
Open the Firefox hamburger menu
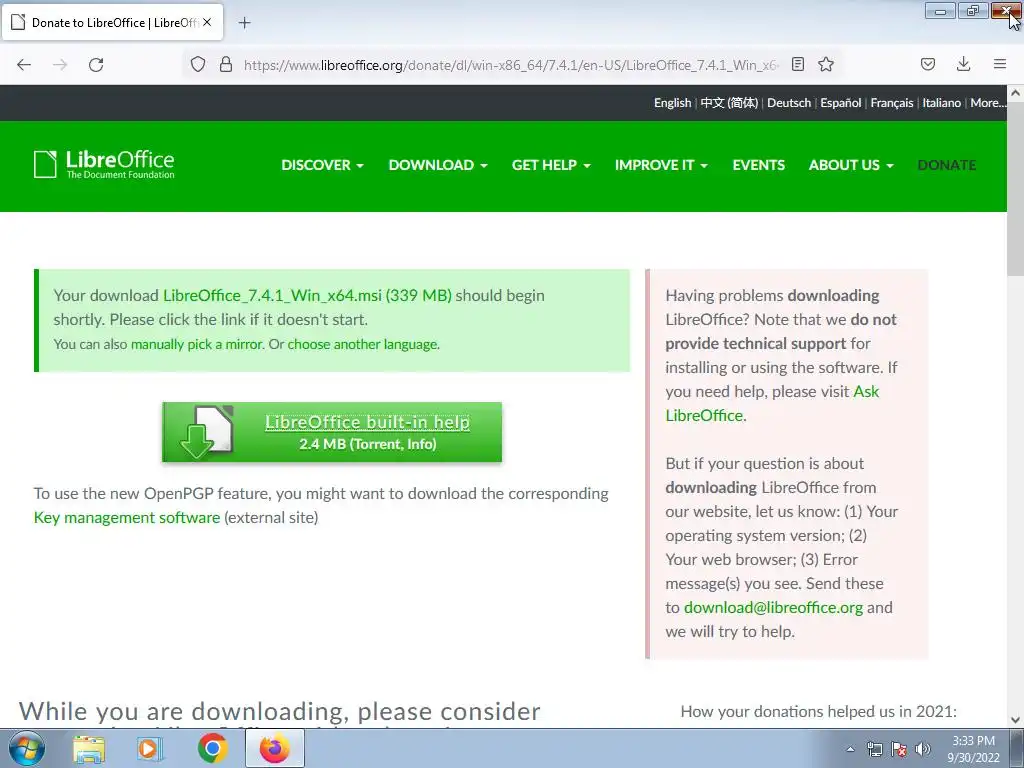tap(1000, 64)
